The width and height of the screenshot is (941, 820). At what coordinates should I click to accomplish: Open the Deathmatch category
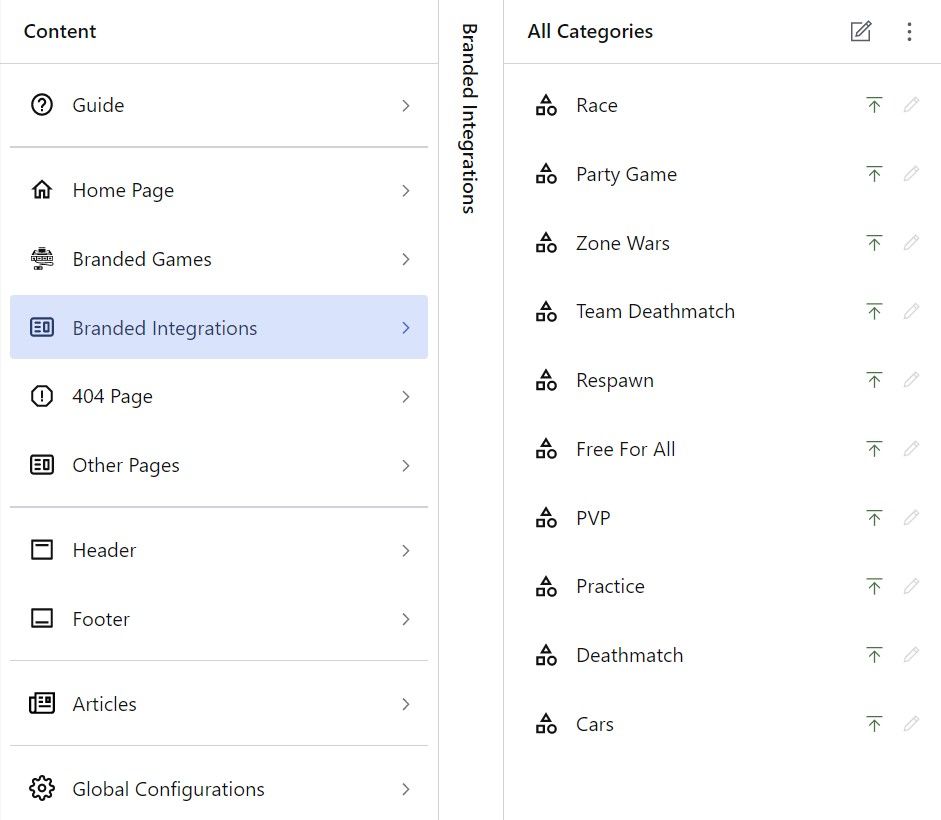[x=629, y=656]
